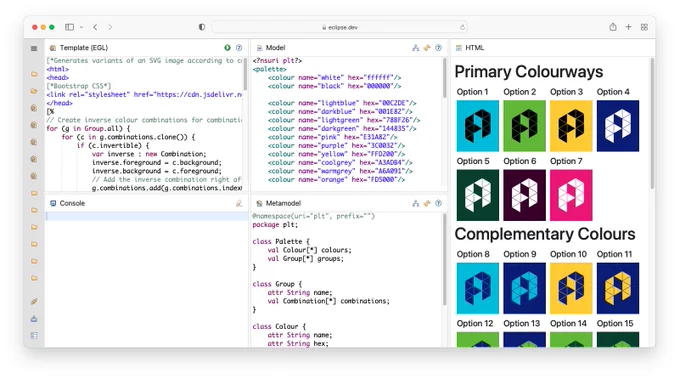Click the Option 4 dark blue logo
The height and width of the screenshot is (379, 680).
pyautogui.click(x=618, y=126)
